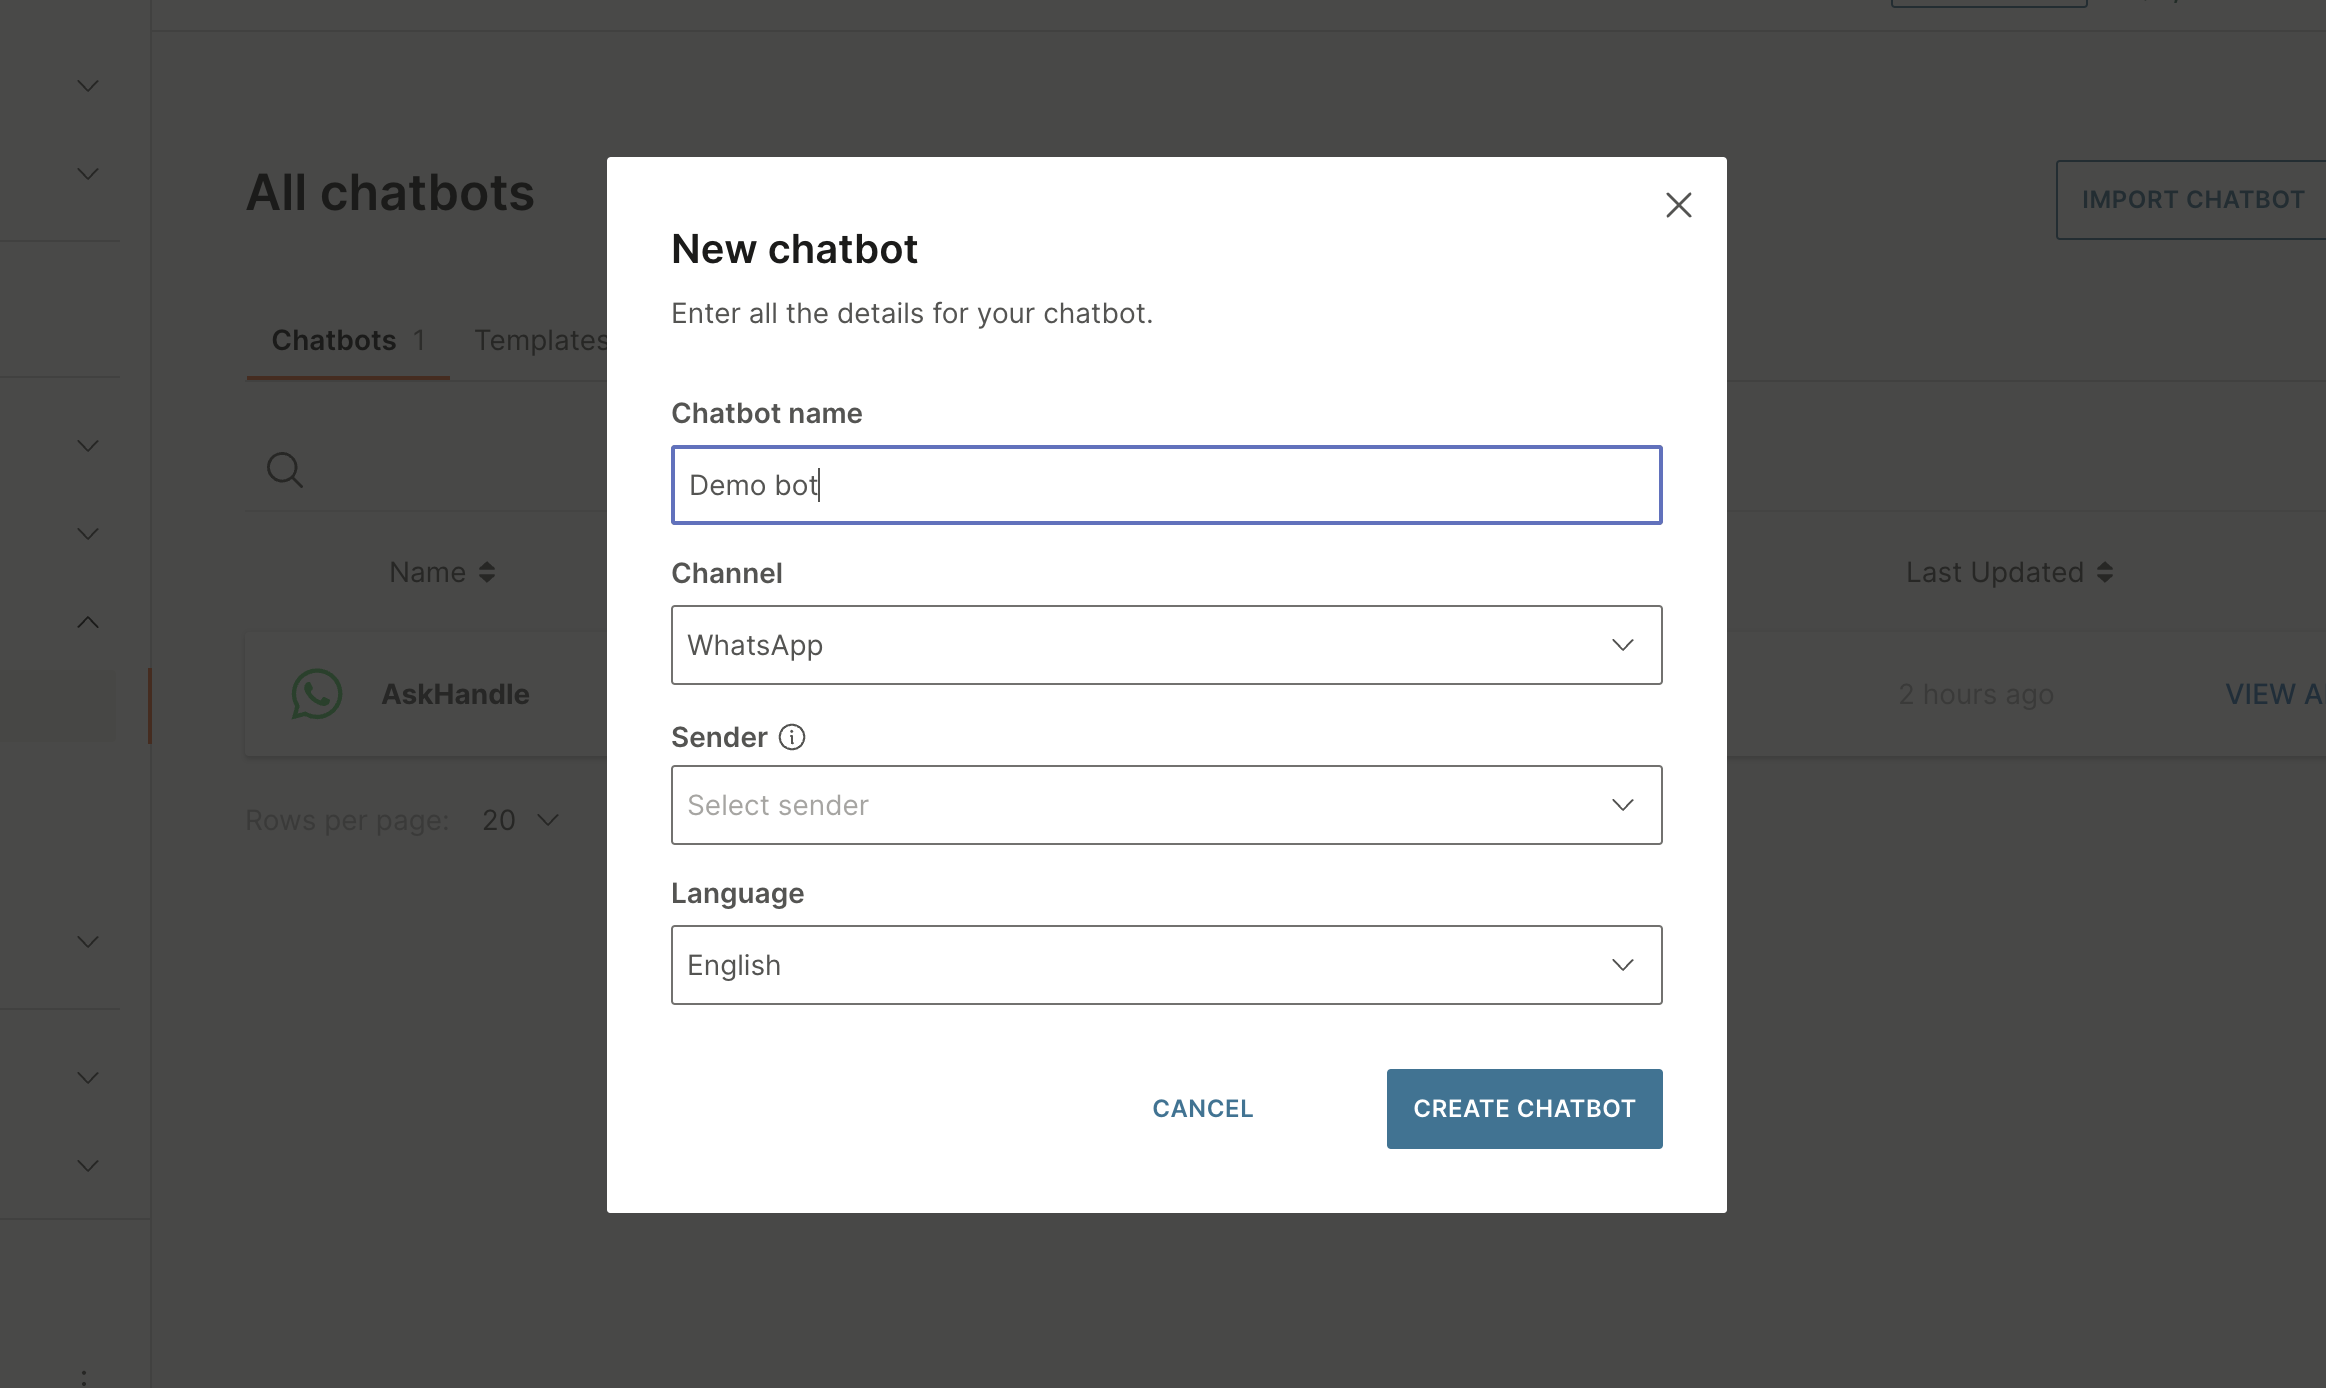The image size is (2326, 1388).
Task: Sort by Name column arrows
Action: (x=487, y=572)
